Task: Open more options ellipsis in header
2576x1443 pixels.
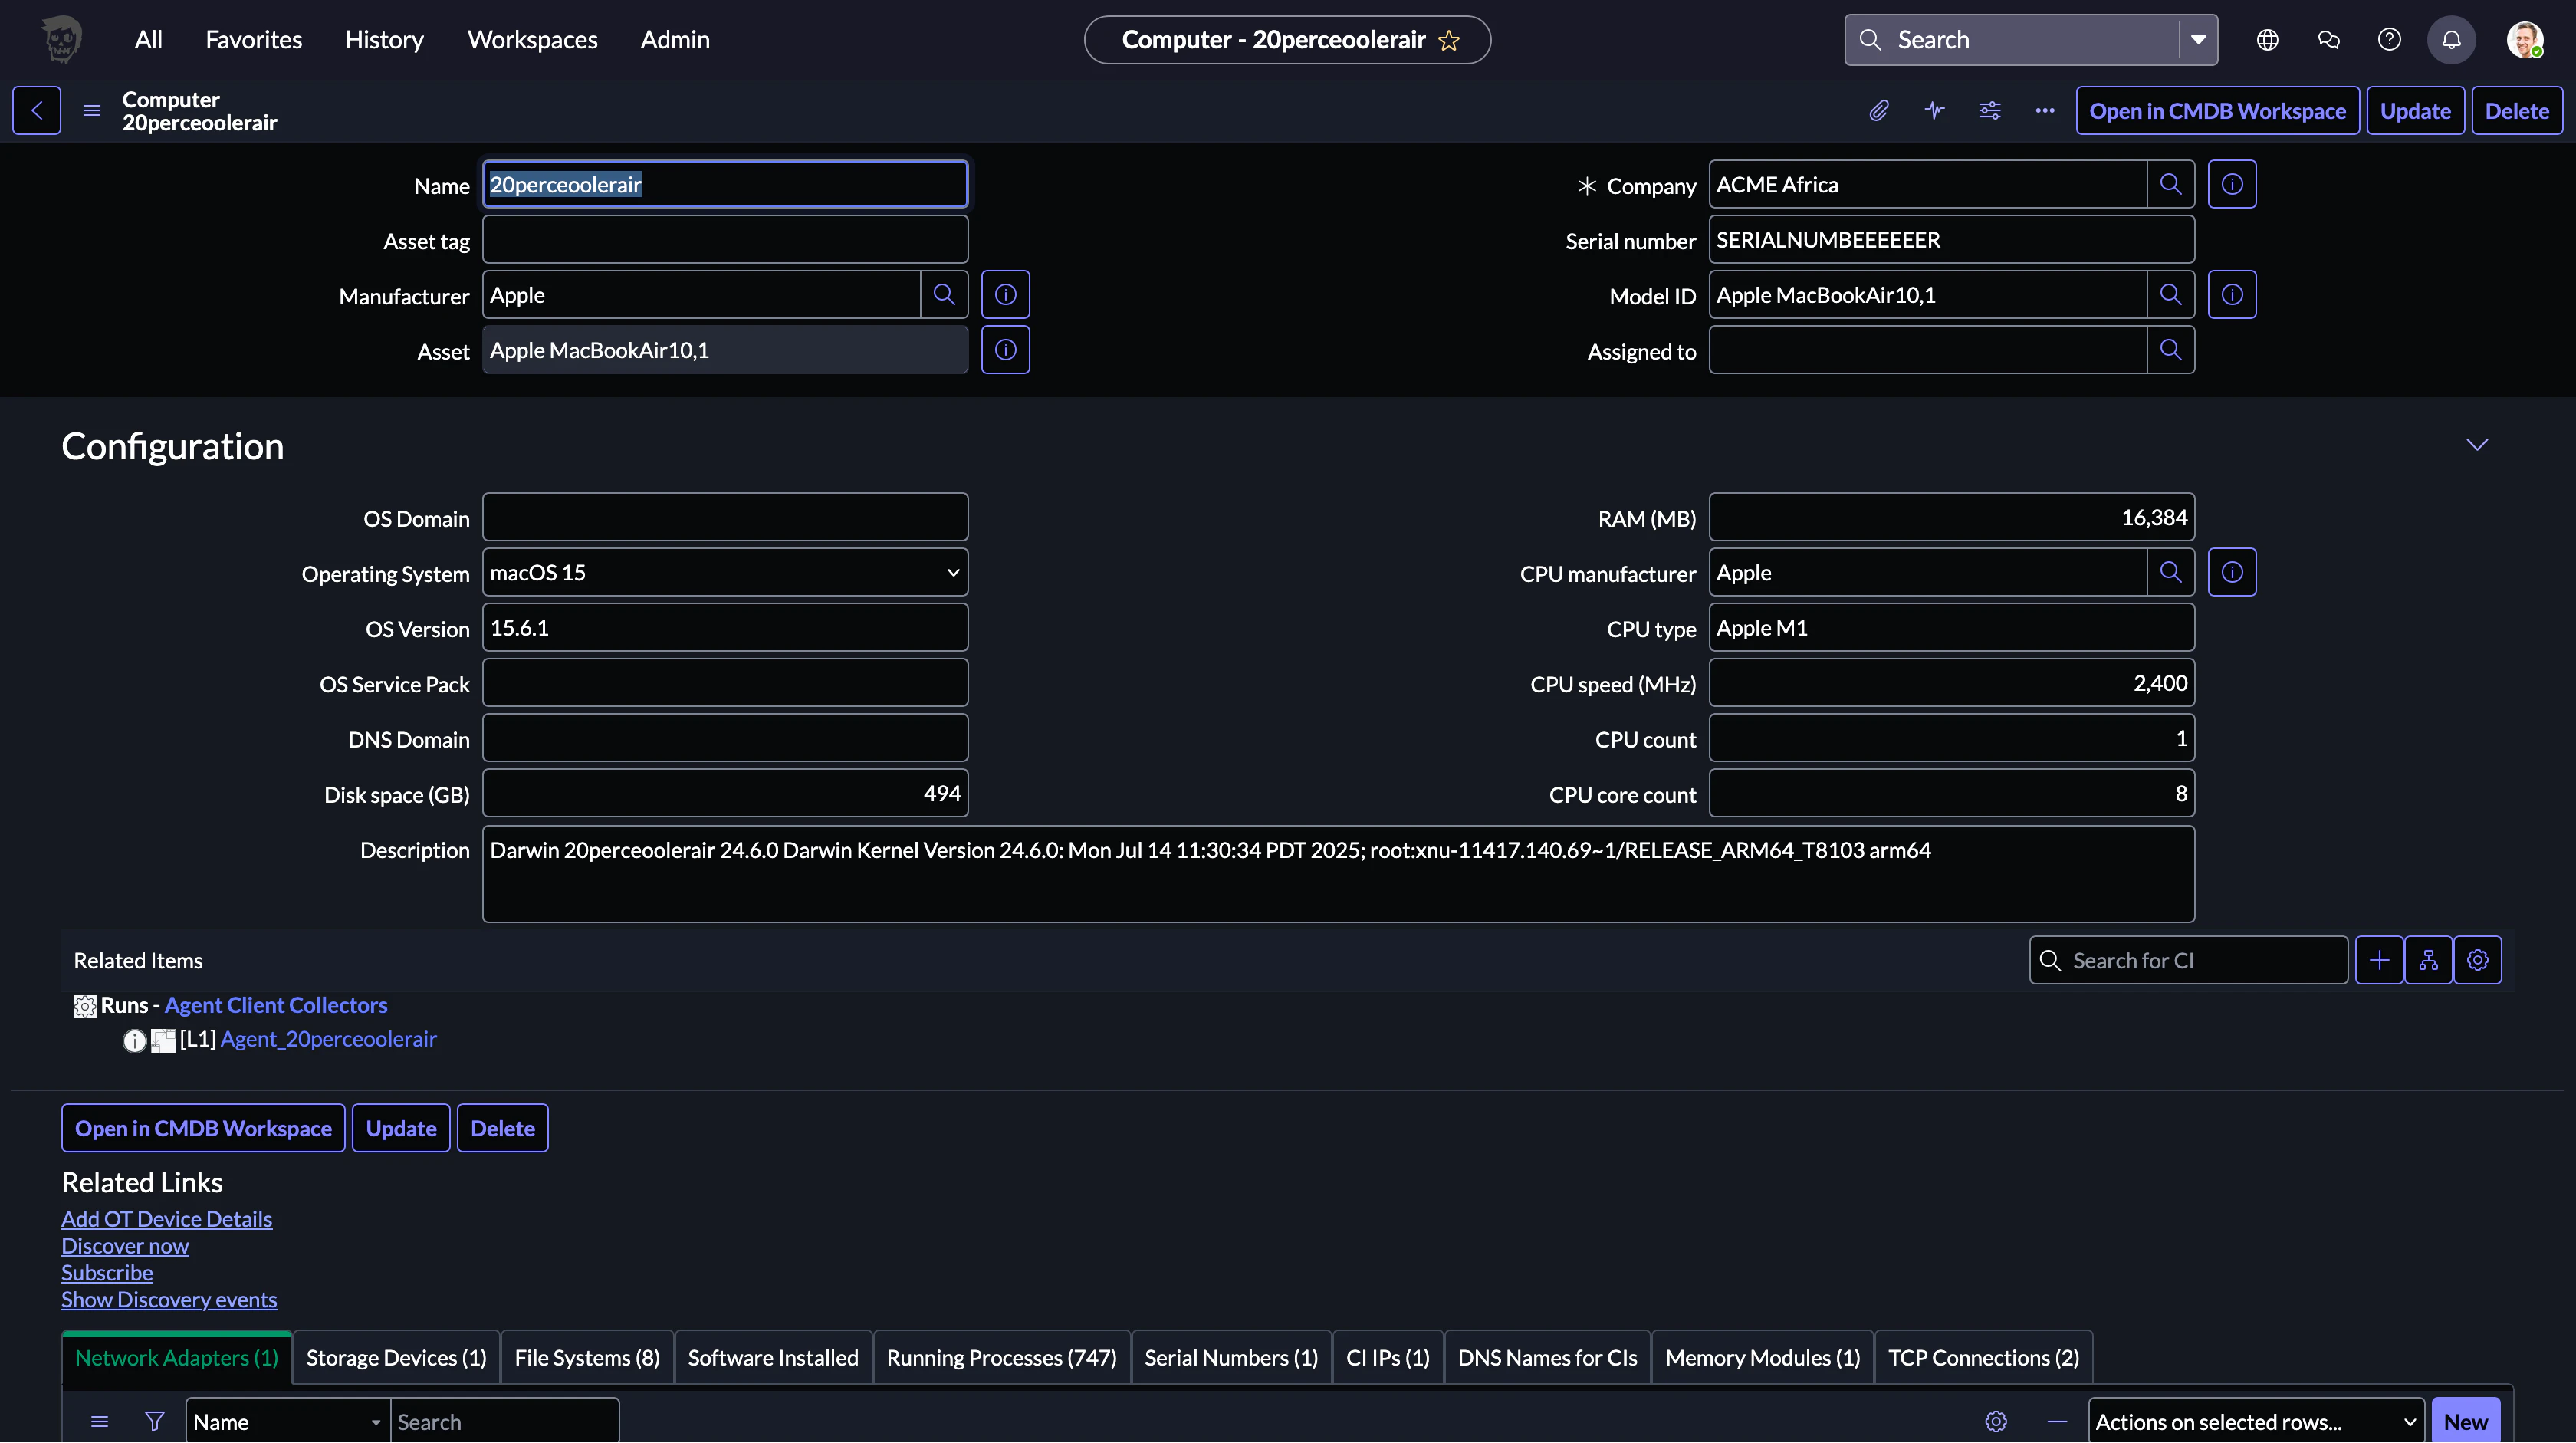Action: pos(2045,110)
